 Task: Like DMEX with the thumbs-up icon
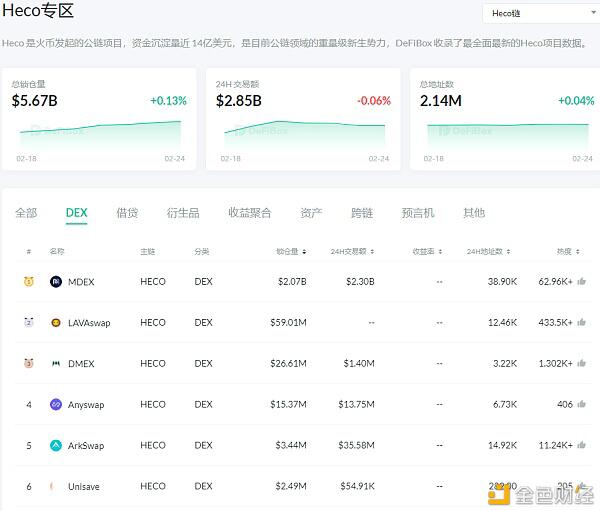click(x=582, y=363)
